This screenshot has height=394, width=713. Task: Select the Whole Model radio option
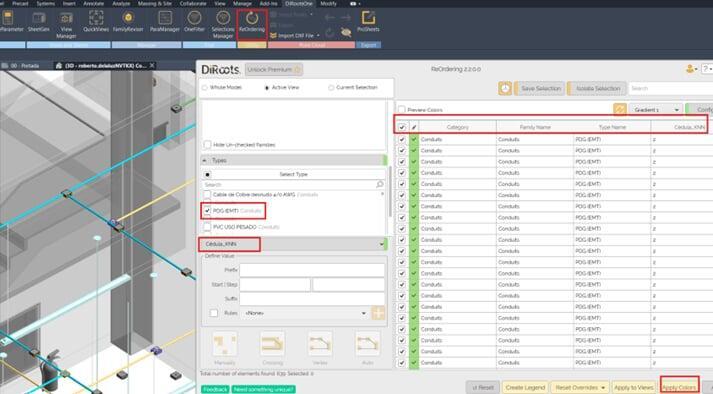204,87
